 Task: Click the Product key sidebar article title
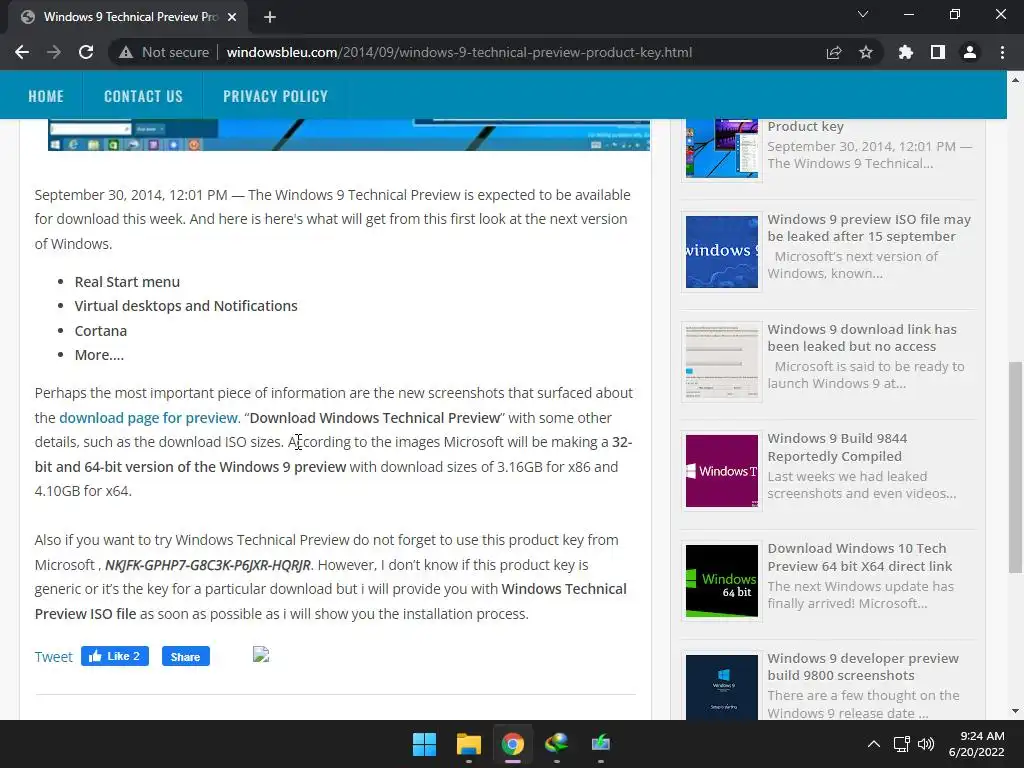click(x=805, y=127)
